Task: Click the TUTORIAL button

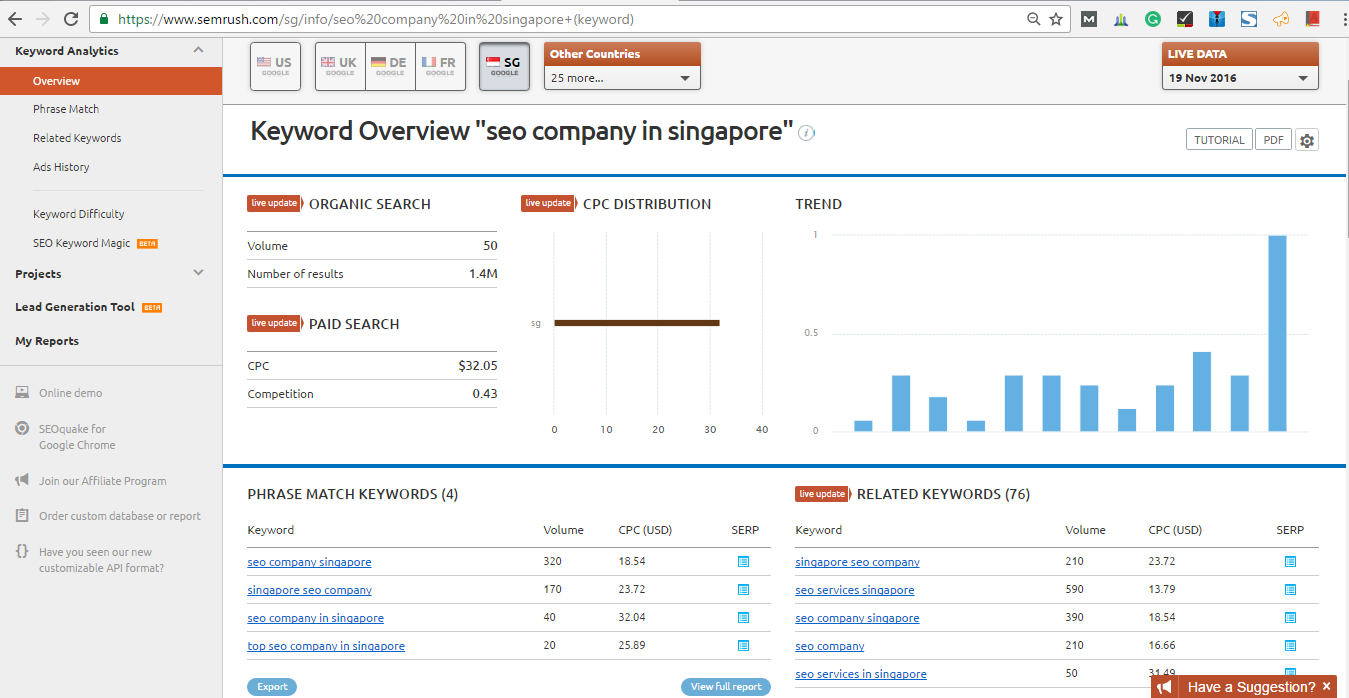Action: pyautogui.click(x=1219, y=140)
